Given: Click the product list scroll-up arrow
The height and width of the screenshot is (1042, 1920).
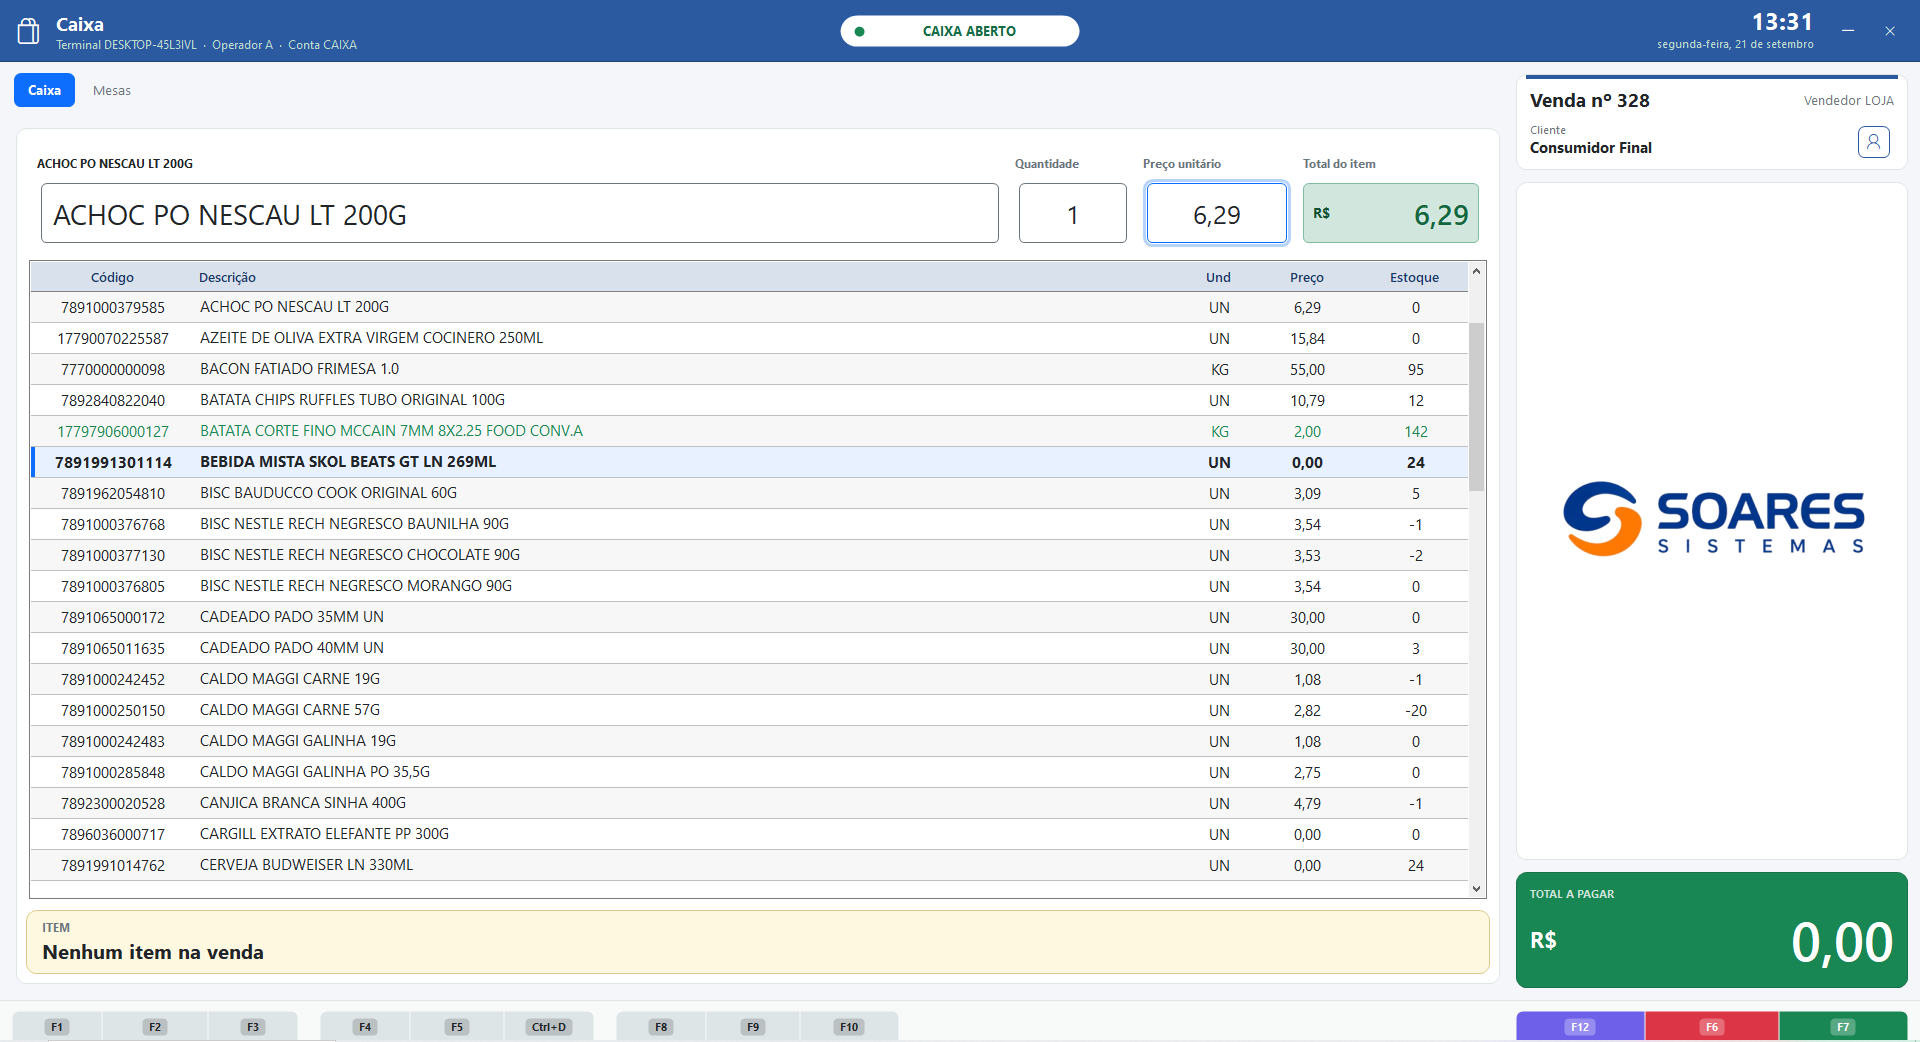Looking at the screenshot, I should [1476, 271].
